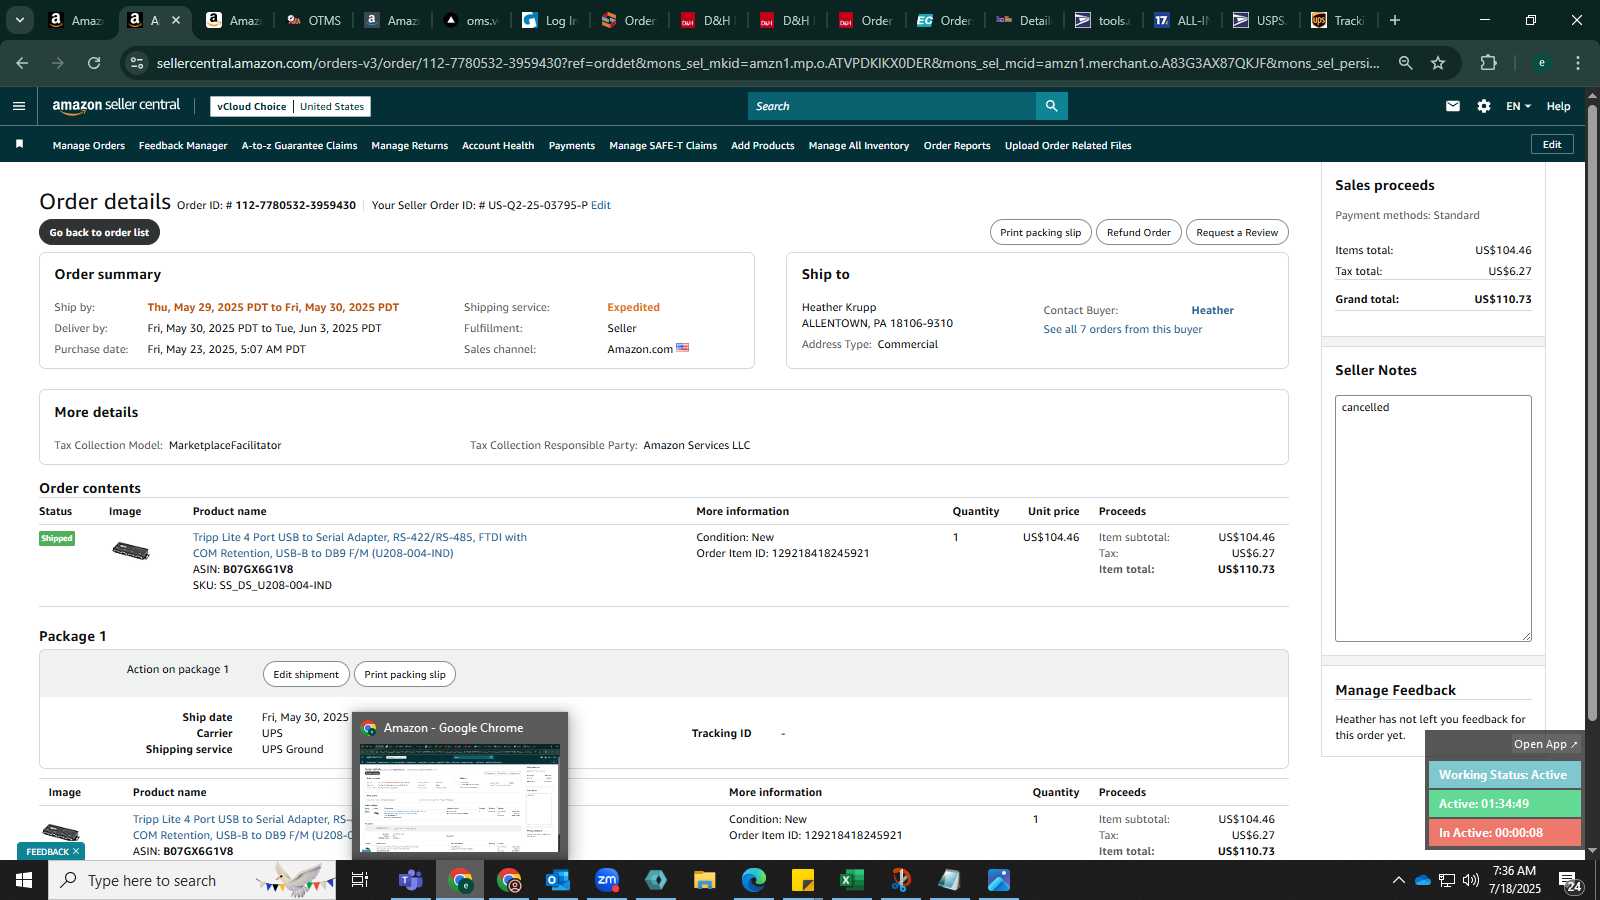The width and height of the screenshot is (1600, 900).
Task: Switch to the USPS browser tab
Action: coord(1259,20)
